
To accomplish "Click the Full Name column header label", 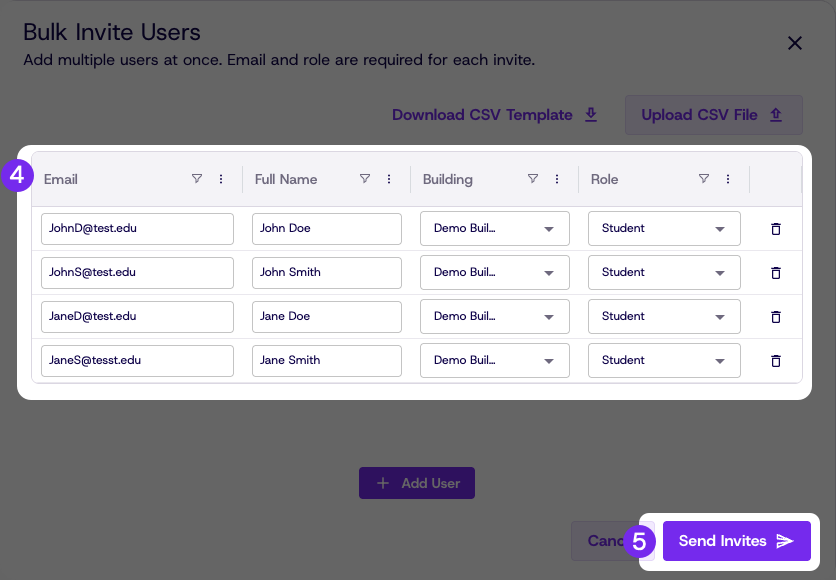I will tap(286, 179).
